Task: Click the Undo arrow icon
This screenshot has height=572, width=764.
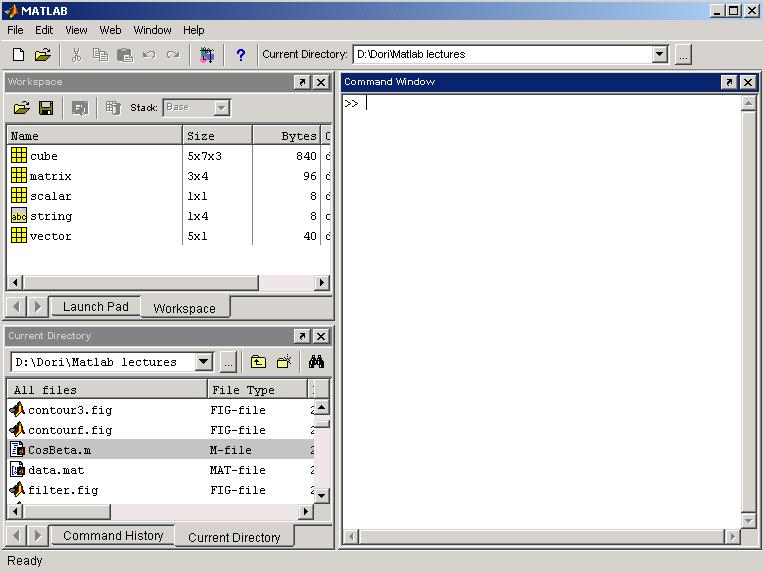Action: pos(149,55)
